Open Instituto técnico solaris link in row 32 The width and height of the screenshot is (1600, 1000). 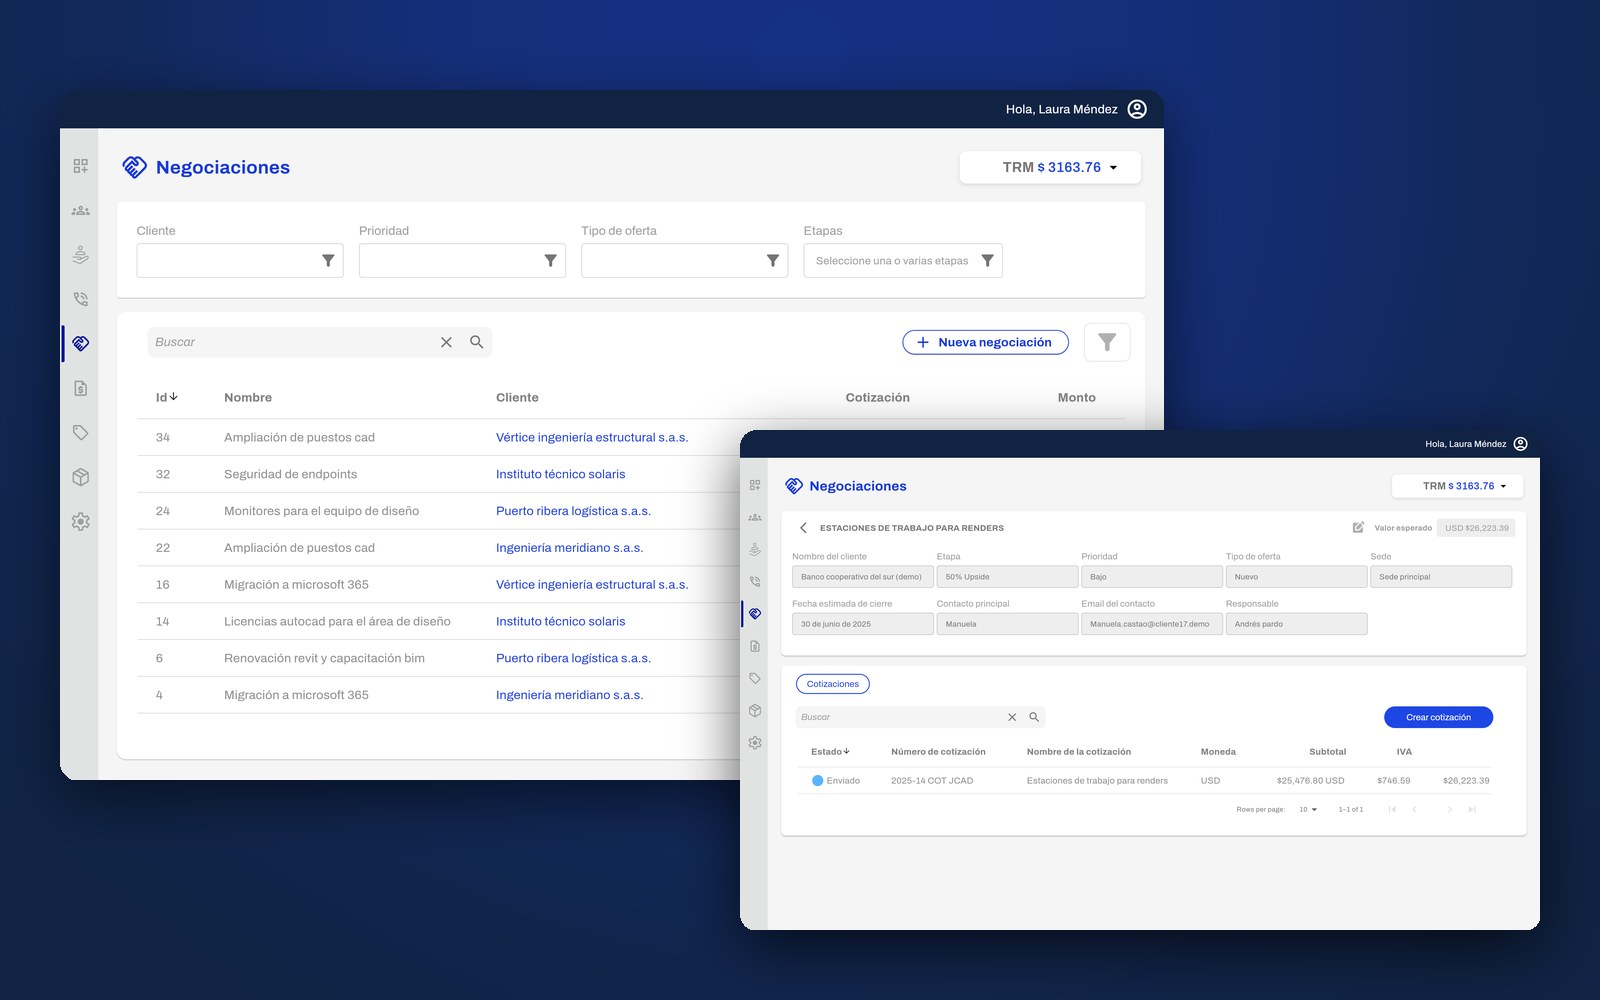click(x=560, y=474)
